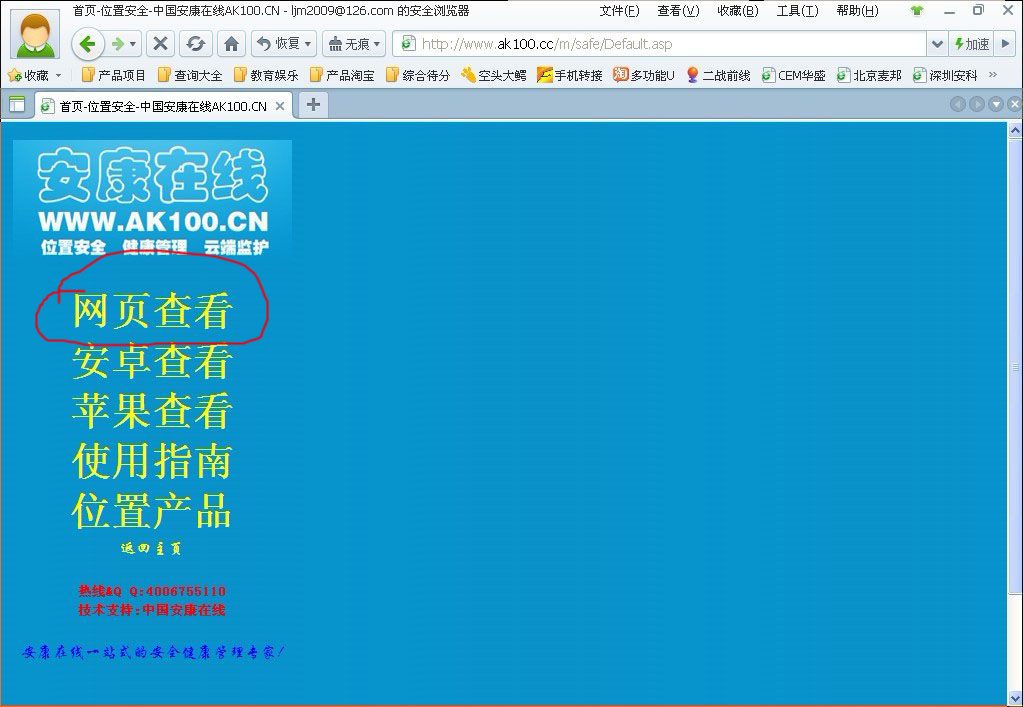Open the 文件(F) menu
Image resolution: width=1023 pixels, height=707 pixels.
pyautogui.click(x=619, y=11)
